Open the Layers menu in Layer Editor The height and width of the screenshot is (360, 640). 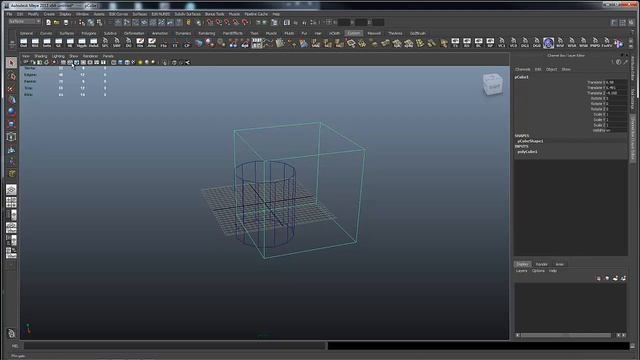pyautogui.click(x=522, y=271)
